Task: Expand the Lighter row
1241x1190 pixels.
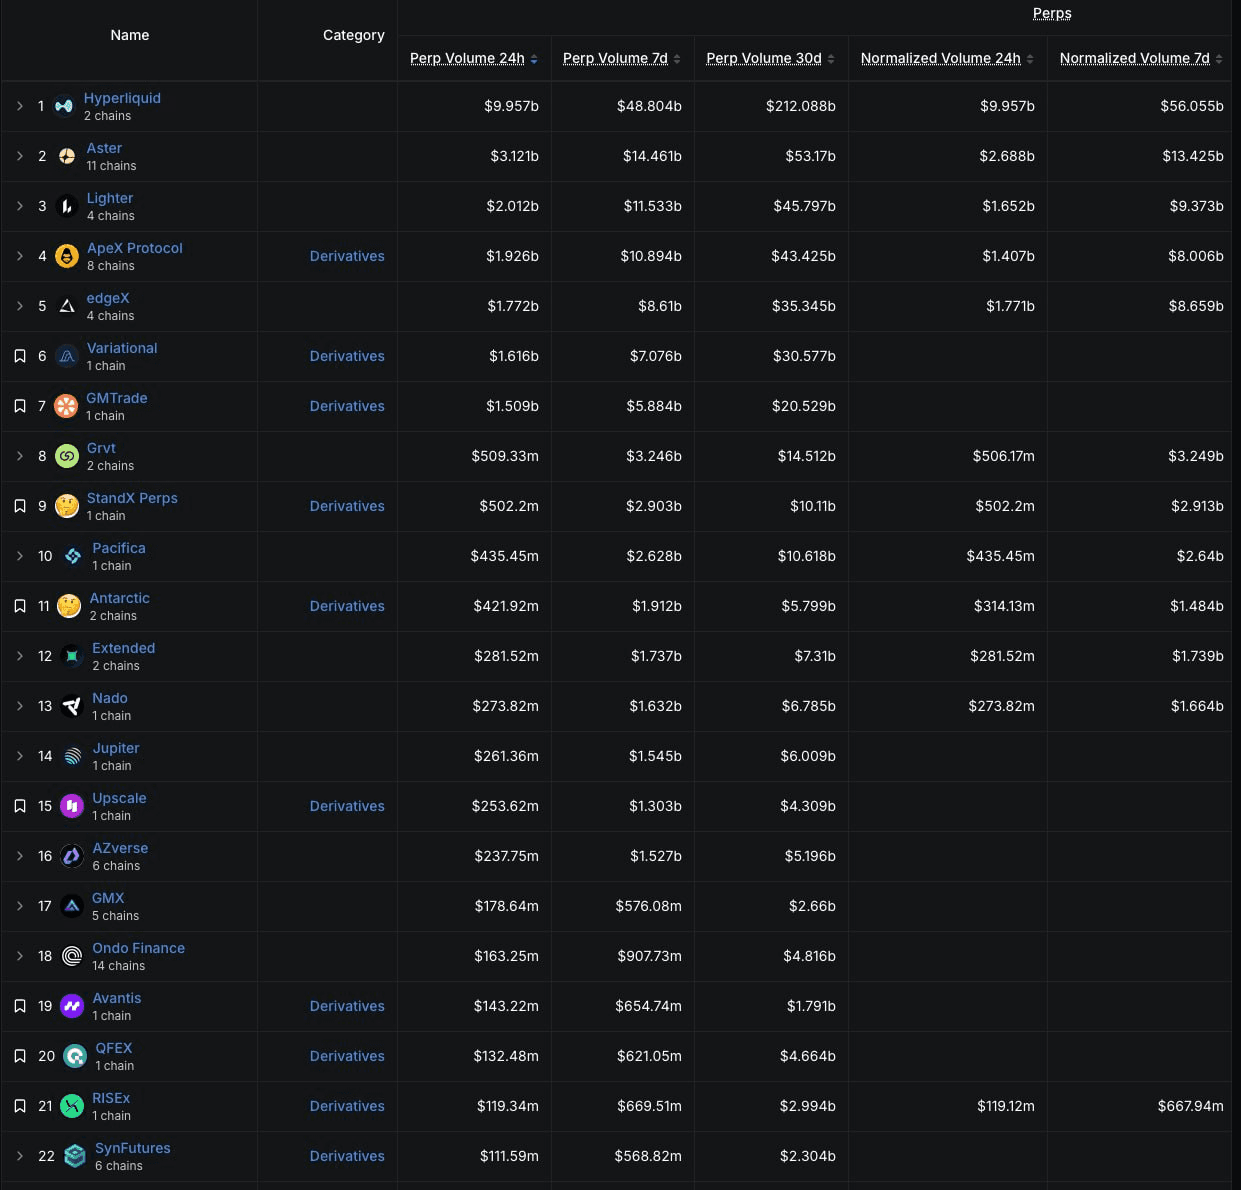Action: (x=19, y=206)
